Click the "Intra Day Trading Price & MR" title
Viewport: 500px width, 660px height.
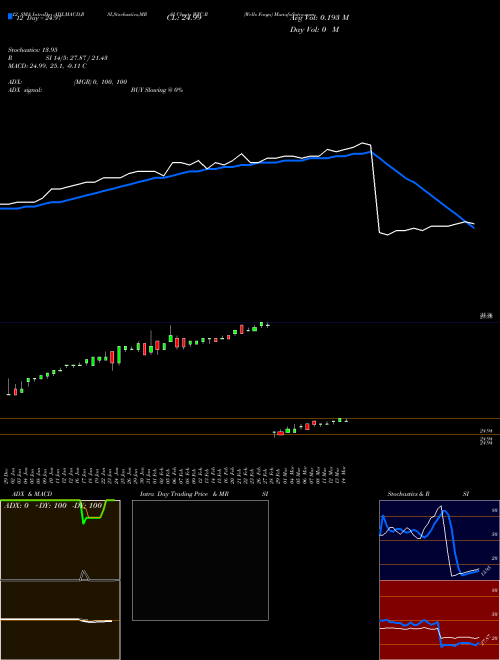click(184, 494)
